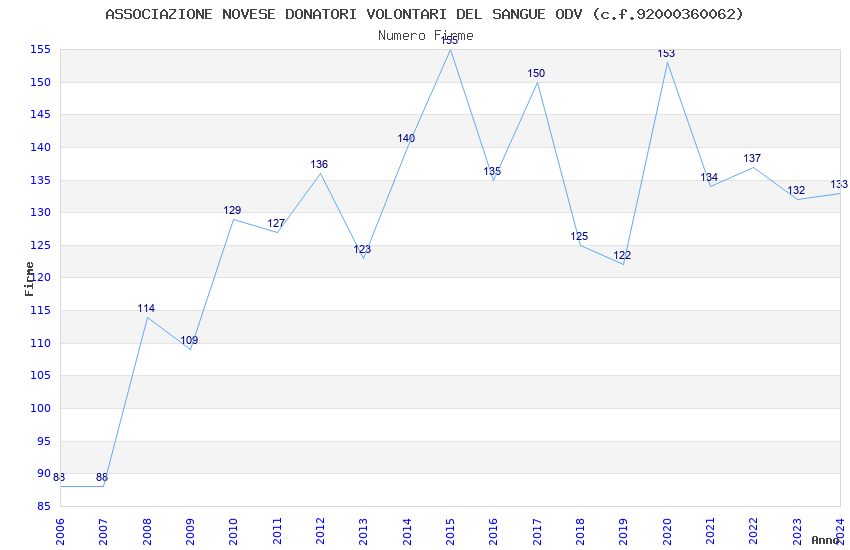Click the data label 123 for 2013
Image resolution: width=850 pixels, height=550 pixels.
click(x=362, y=249)
